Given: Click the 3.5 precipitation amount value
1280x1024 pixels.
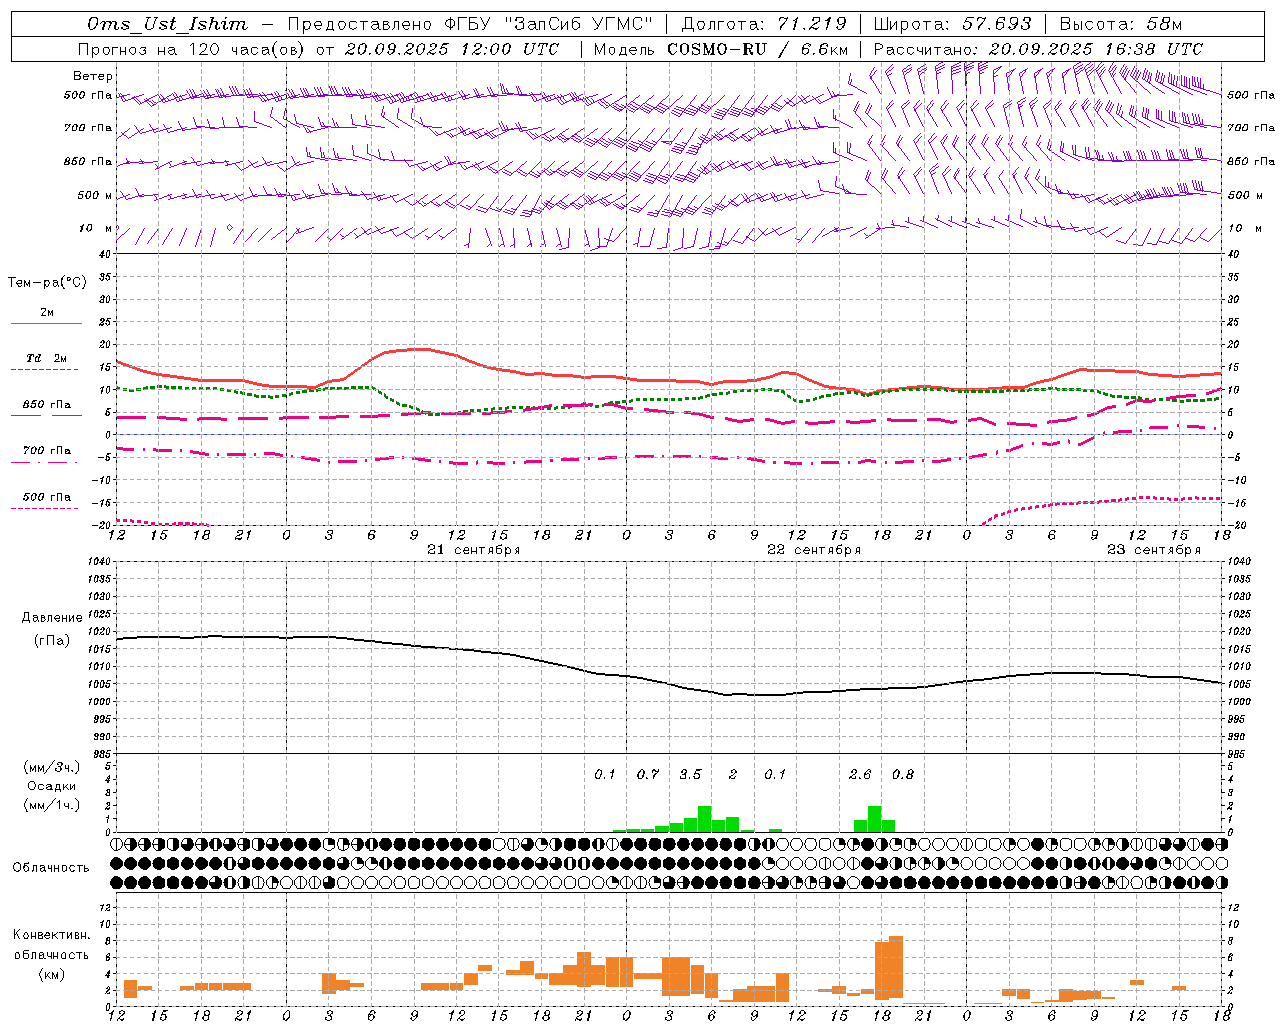Looking at the screenshot, I should (x=690, y=775).
